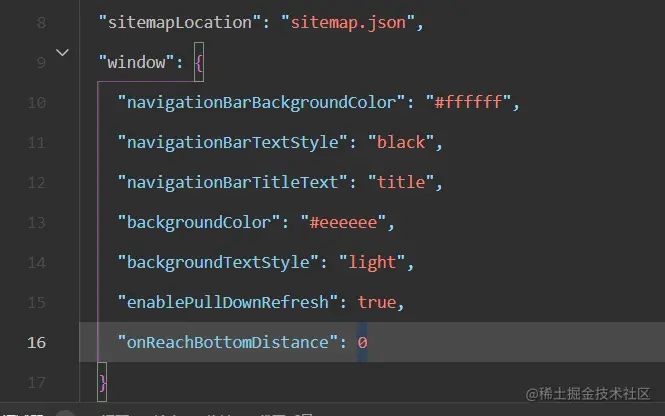Click the "#eeeeee" color value
The height and width of the screenshot is (416, 665).
343,223
